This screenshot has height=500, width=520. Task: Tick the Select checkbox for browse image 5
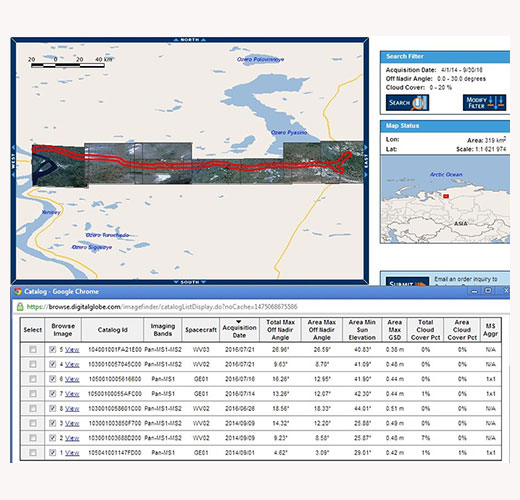[33, 349]
